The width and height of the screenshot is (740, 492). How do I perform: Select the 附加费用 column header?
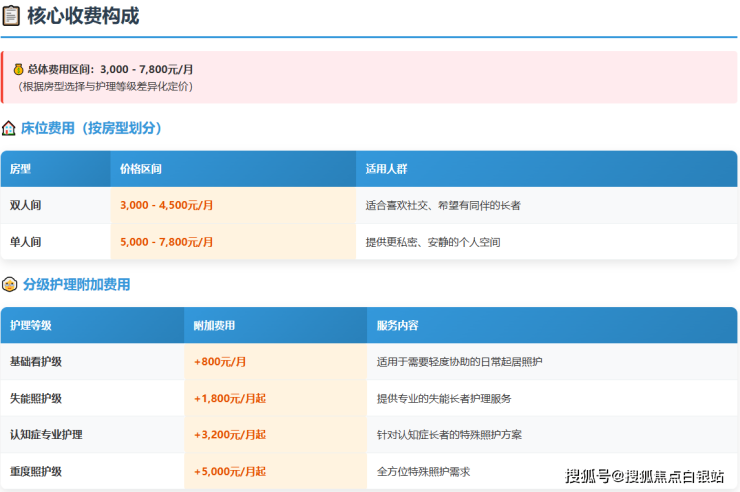point(215,325)
